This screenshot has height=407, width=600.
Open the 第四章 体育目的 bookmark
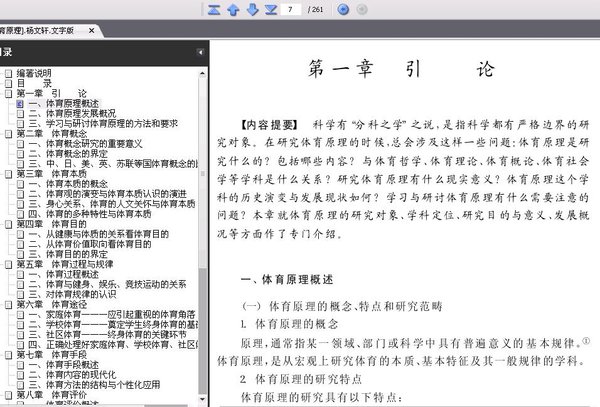point(52,224)
